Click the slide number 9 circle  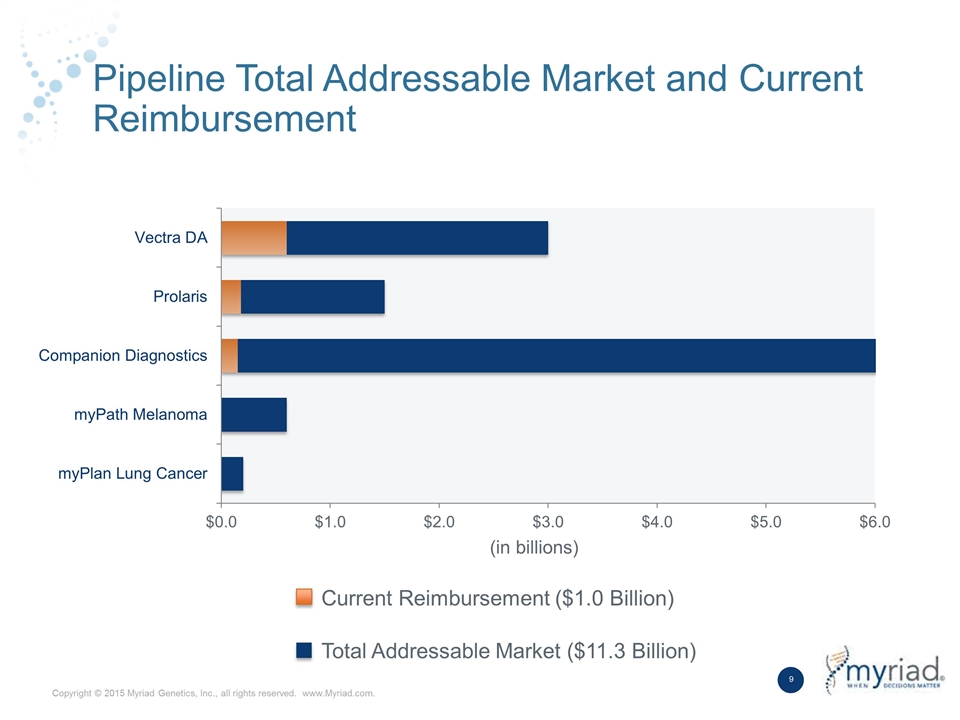[x=790, y=680]
